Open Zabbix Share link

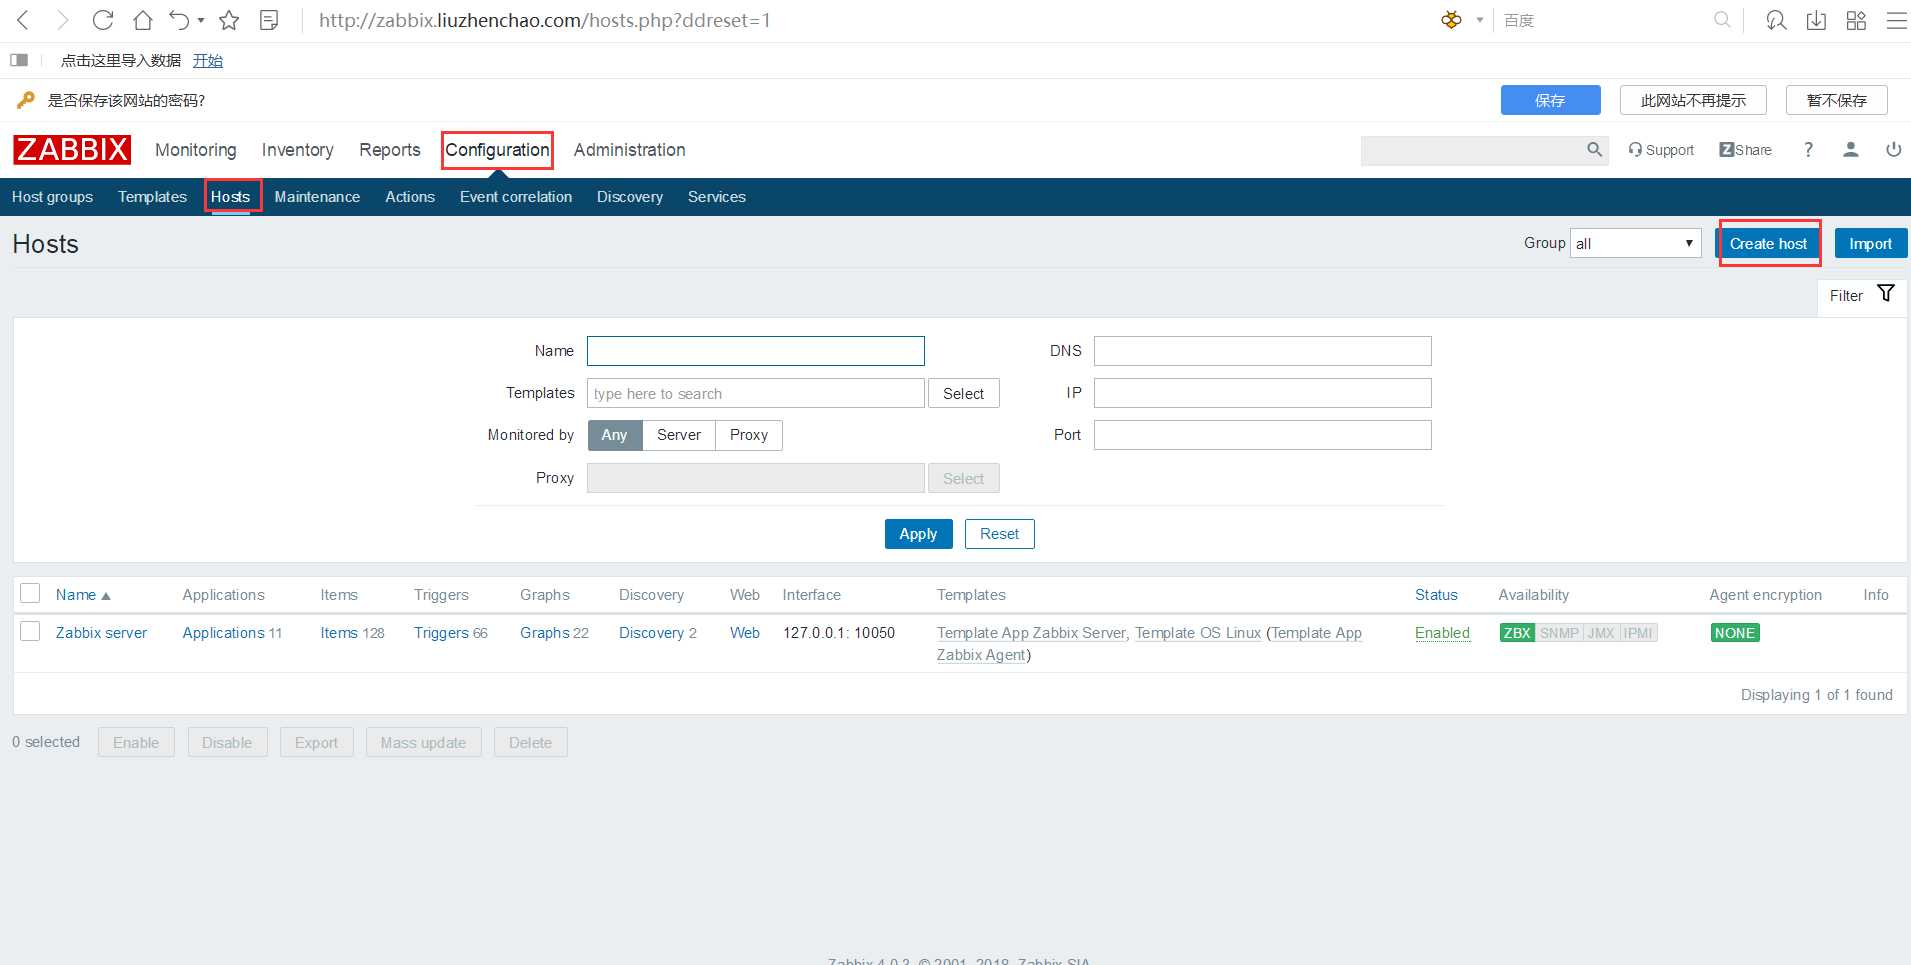click(1745, 150)
